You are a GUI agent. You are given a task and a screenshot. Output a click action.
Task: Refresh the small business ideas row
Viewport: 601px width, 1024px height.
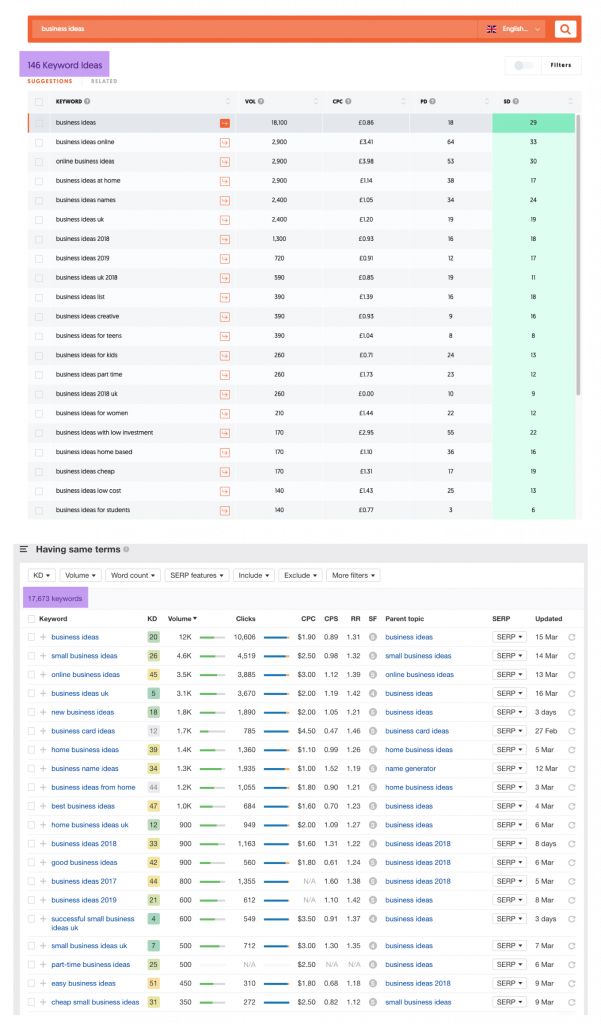tap(572, 656)
